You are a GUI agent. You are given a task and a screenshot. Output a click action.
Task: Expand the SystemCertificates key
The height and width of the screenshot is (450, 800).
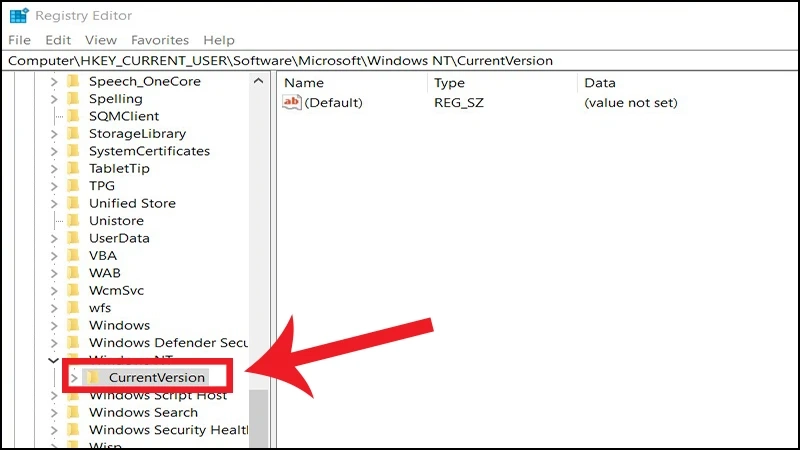[x=54, y=151]
